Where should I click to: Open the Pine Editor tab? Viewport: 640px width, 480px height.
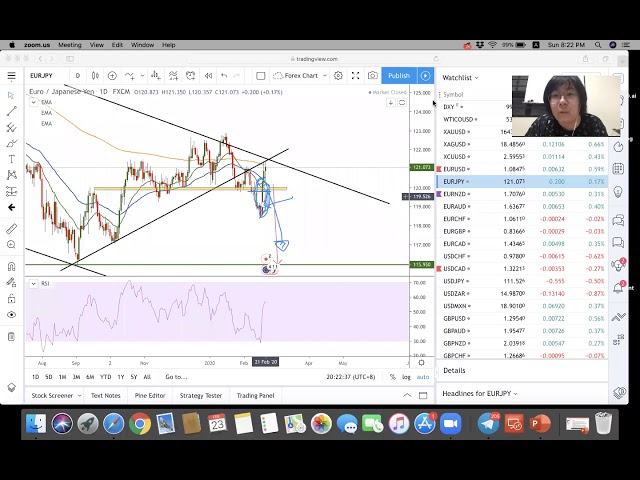point(150,395)
